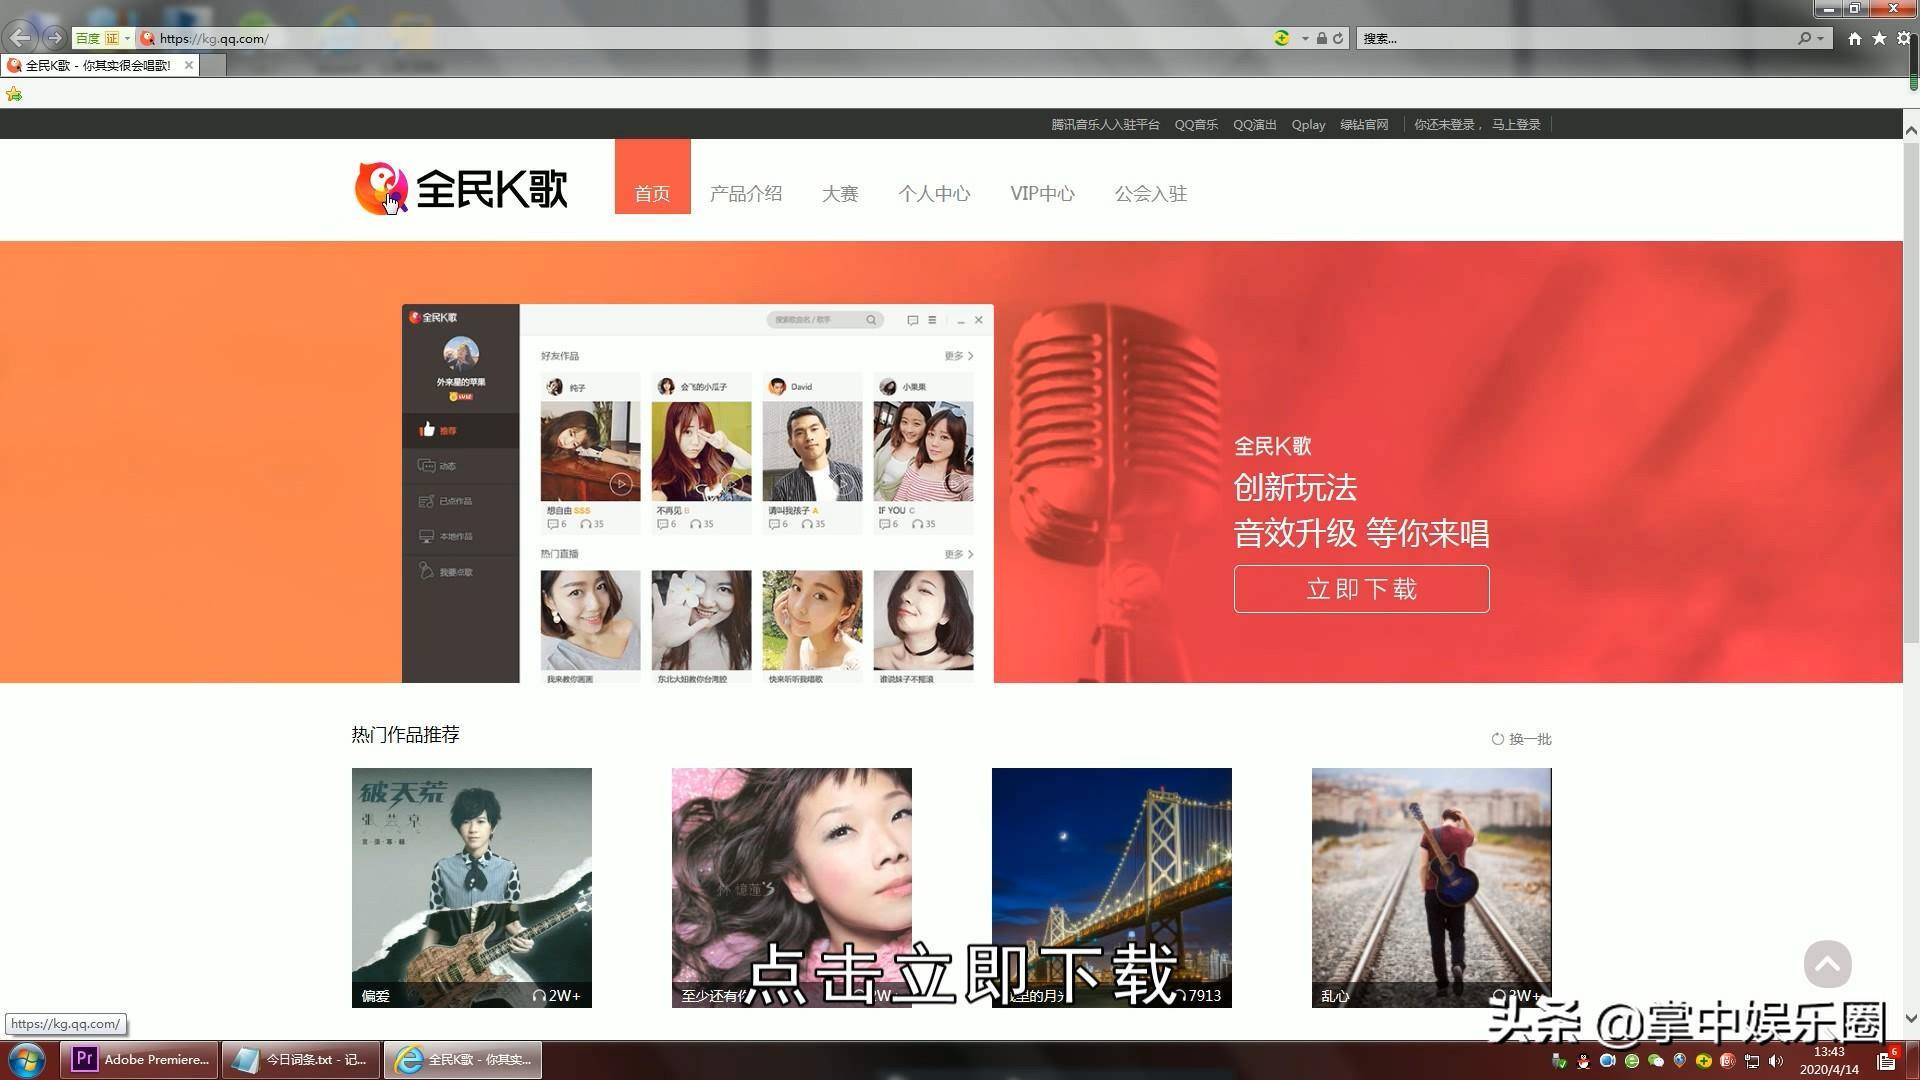Go back with the browser back arrow

point(20,38)
